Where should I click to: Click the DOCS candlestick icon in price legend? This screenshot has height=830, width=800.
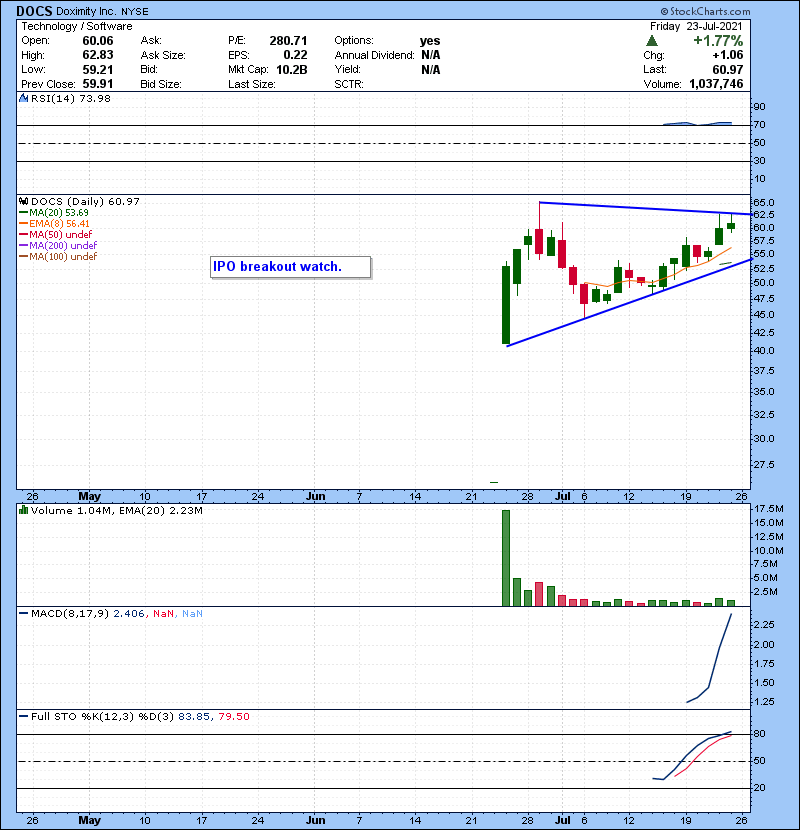(x=23, y=202)
